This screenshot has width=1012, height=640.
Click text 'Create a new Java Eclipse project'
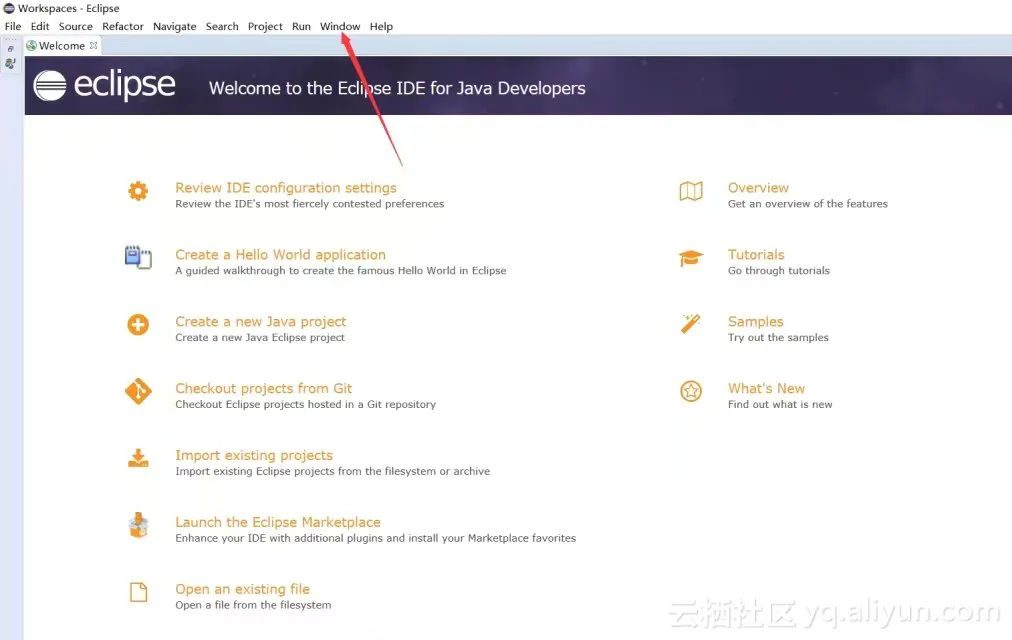point(260,337)
